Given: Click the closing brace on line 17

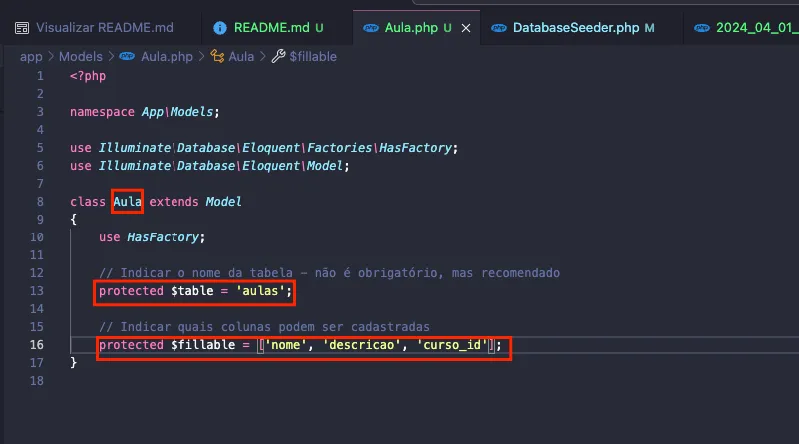Looking at the screenshot, I should point(73,362).
